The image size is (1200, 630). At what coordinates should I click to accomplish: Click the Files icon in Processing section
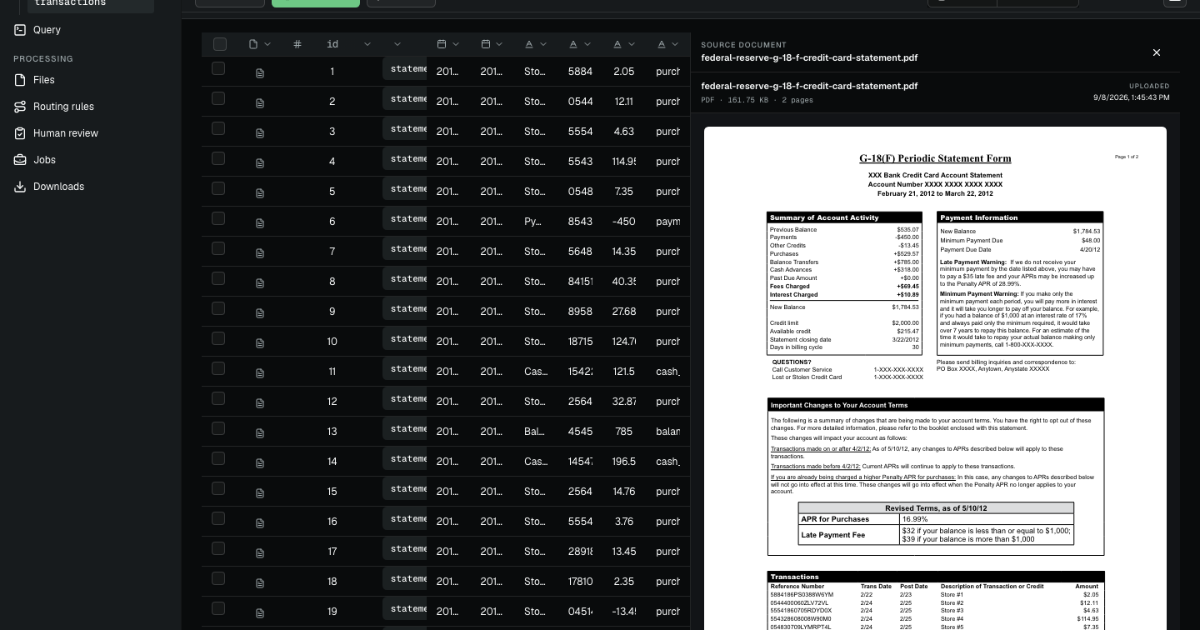pyautogui.click(x=20, y=80)
